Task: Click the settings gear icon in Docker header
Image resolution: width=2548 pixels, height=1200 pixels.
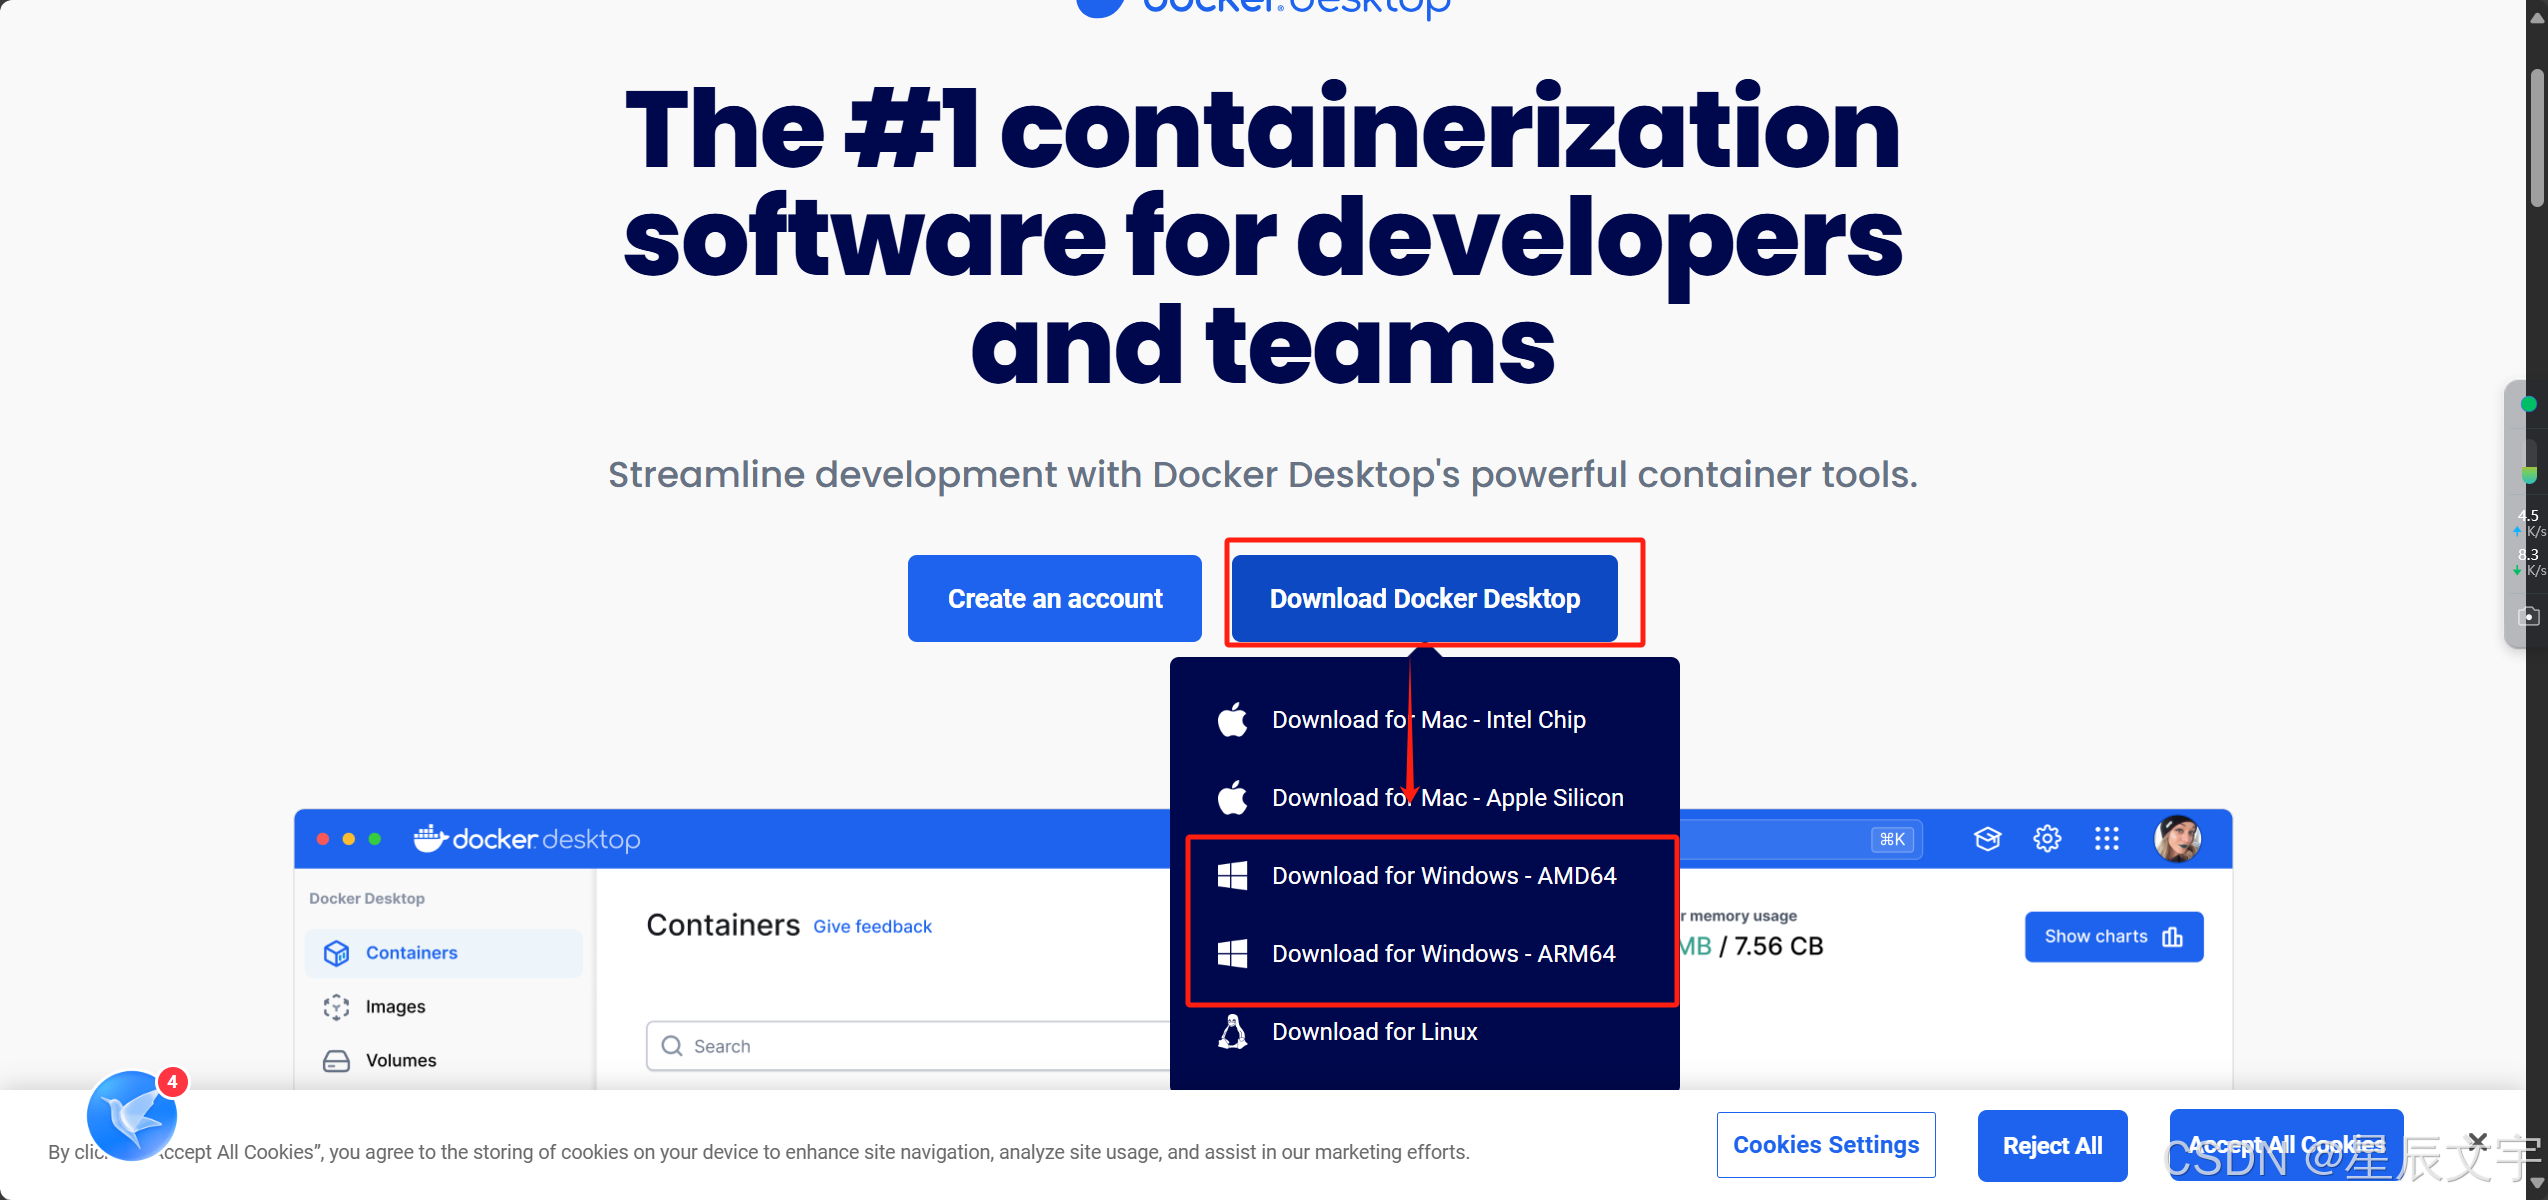Action: point(2047,838)
